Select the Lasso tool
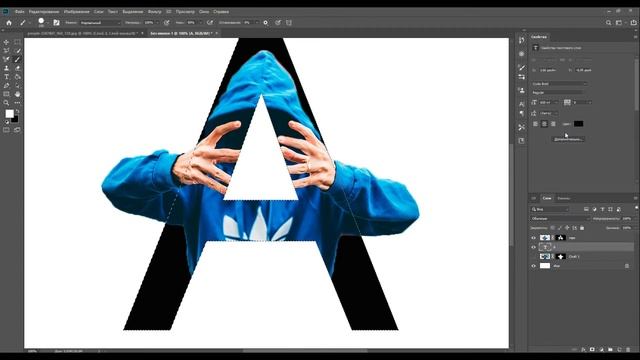 pos(6,51)
